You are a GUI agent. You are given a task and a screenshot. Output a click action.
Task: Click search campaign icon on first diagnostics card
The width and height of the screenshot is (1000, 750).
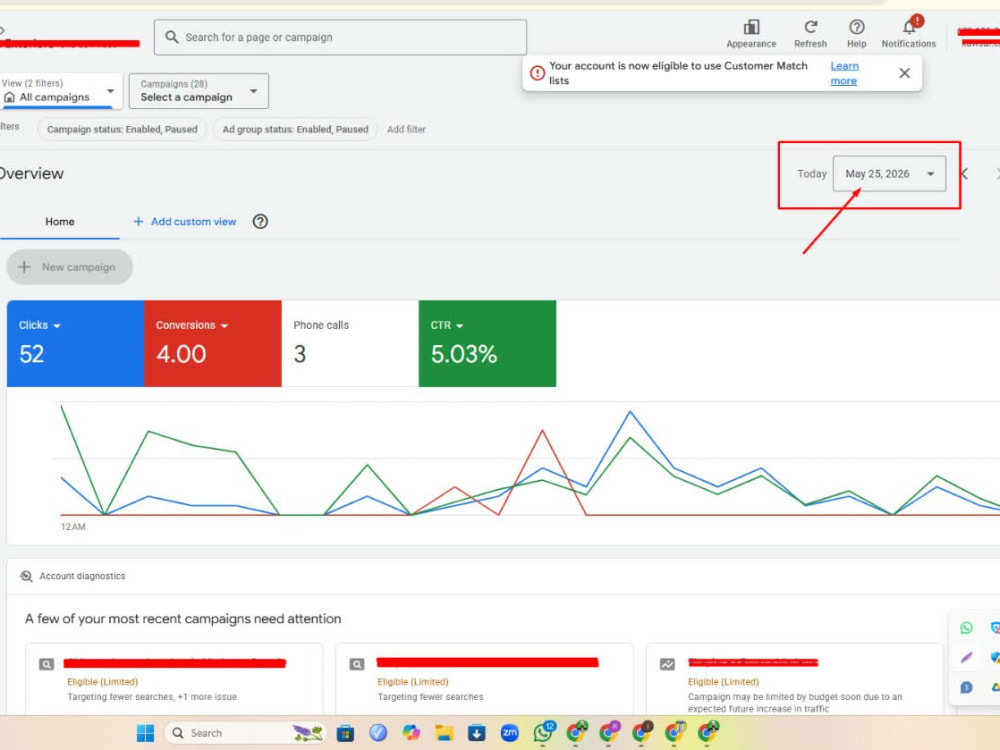point(47,664)
